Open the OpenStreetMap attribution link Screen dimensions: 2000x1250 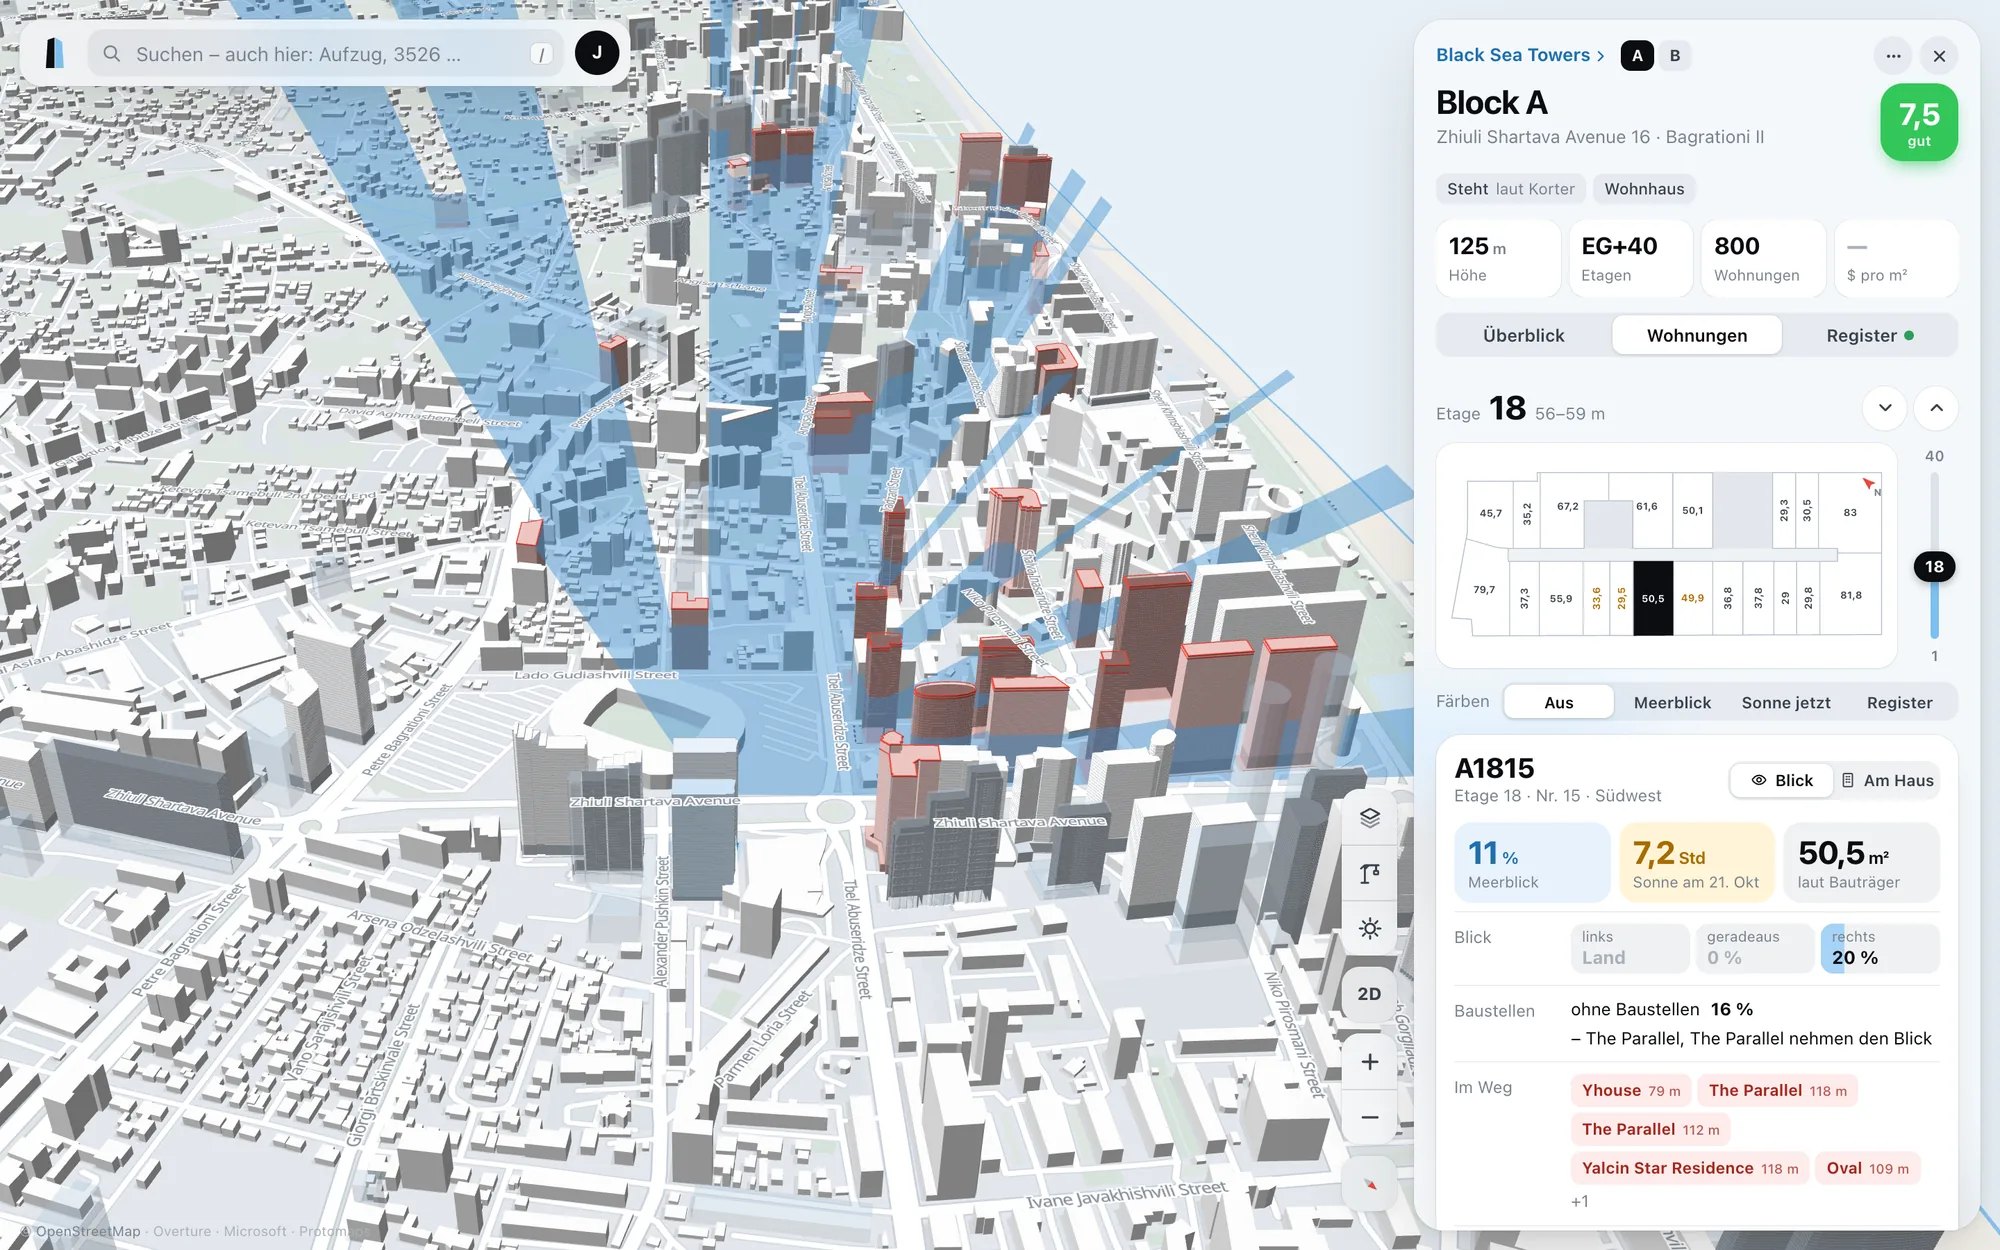point(88,1231)
